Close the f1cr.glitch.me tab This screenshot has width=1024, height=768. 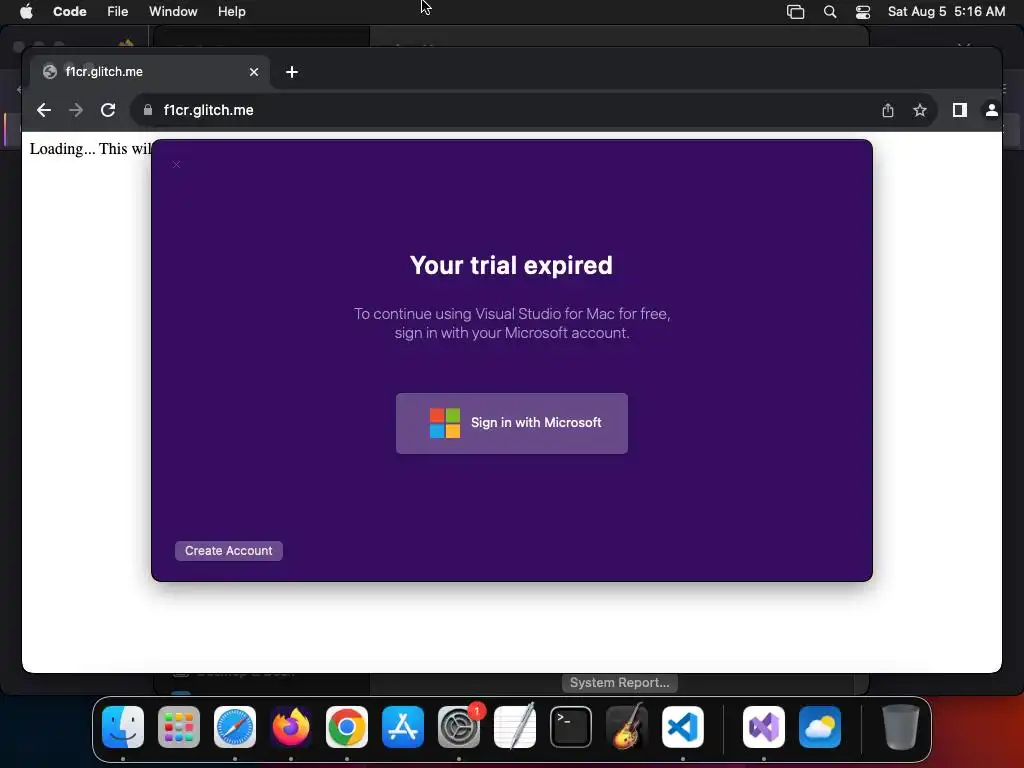254,72
